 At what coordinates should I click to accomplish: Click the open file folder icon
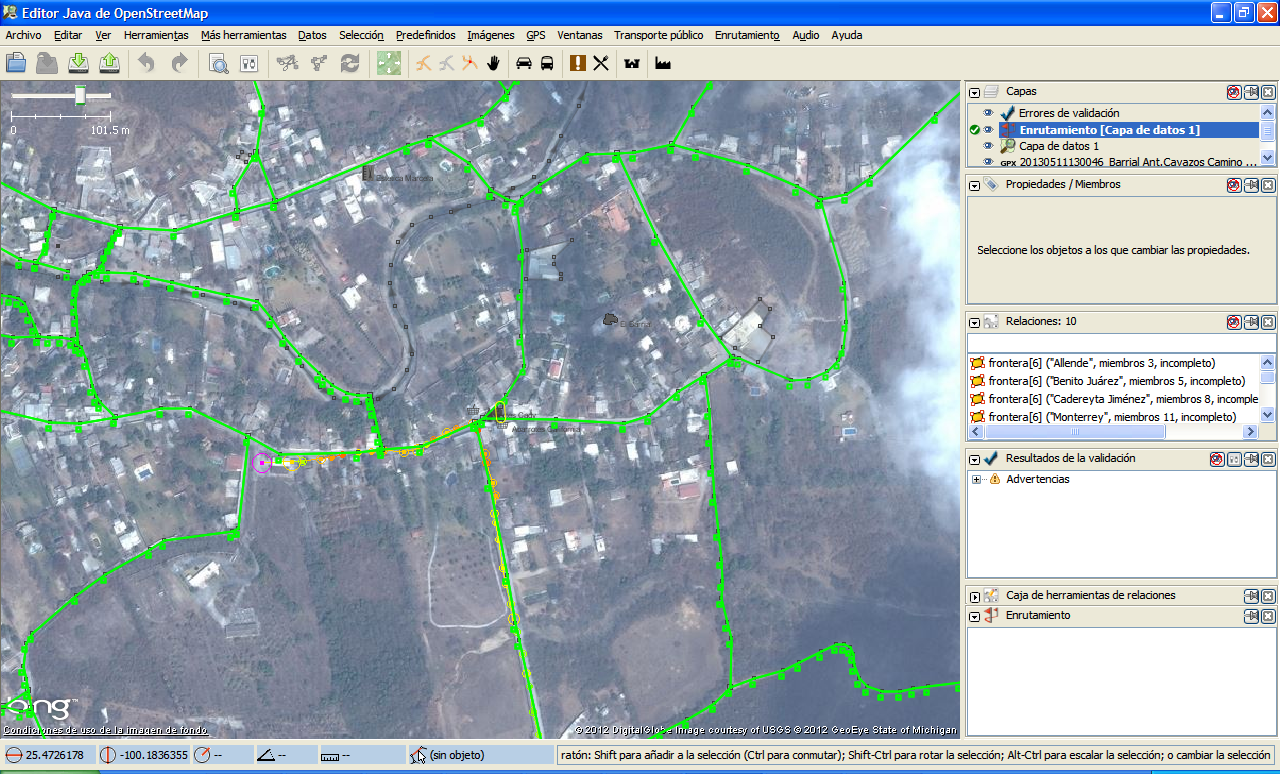click(x=16, y=63)
